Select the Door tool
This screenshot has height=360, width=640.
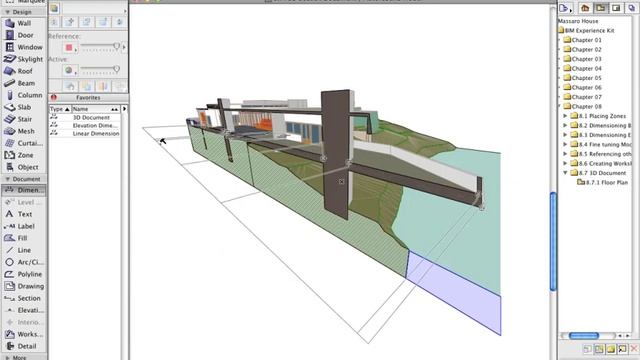[x=24, y=35]
